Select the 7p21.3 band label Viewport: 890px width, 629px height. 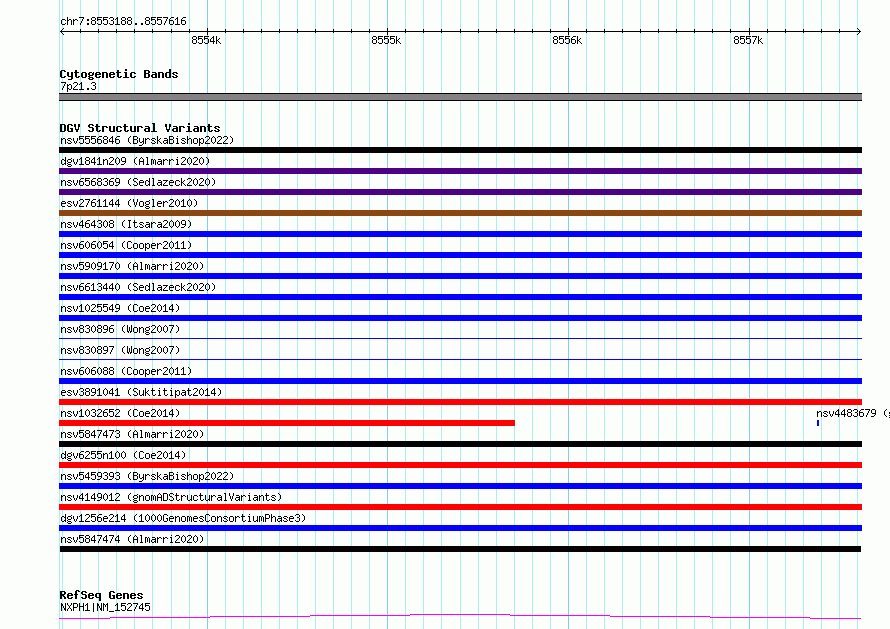78,86
